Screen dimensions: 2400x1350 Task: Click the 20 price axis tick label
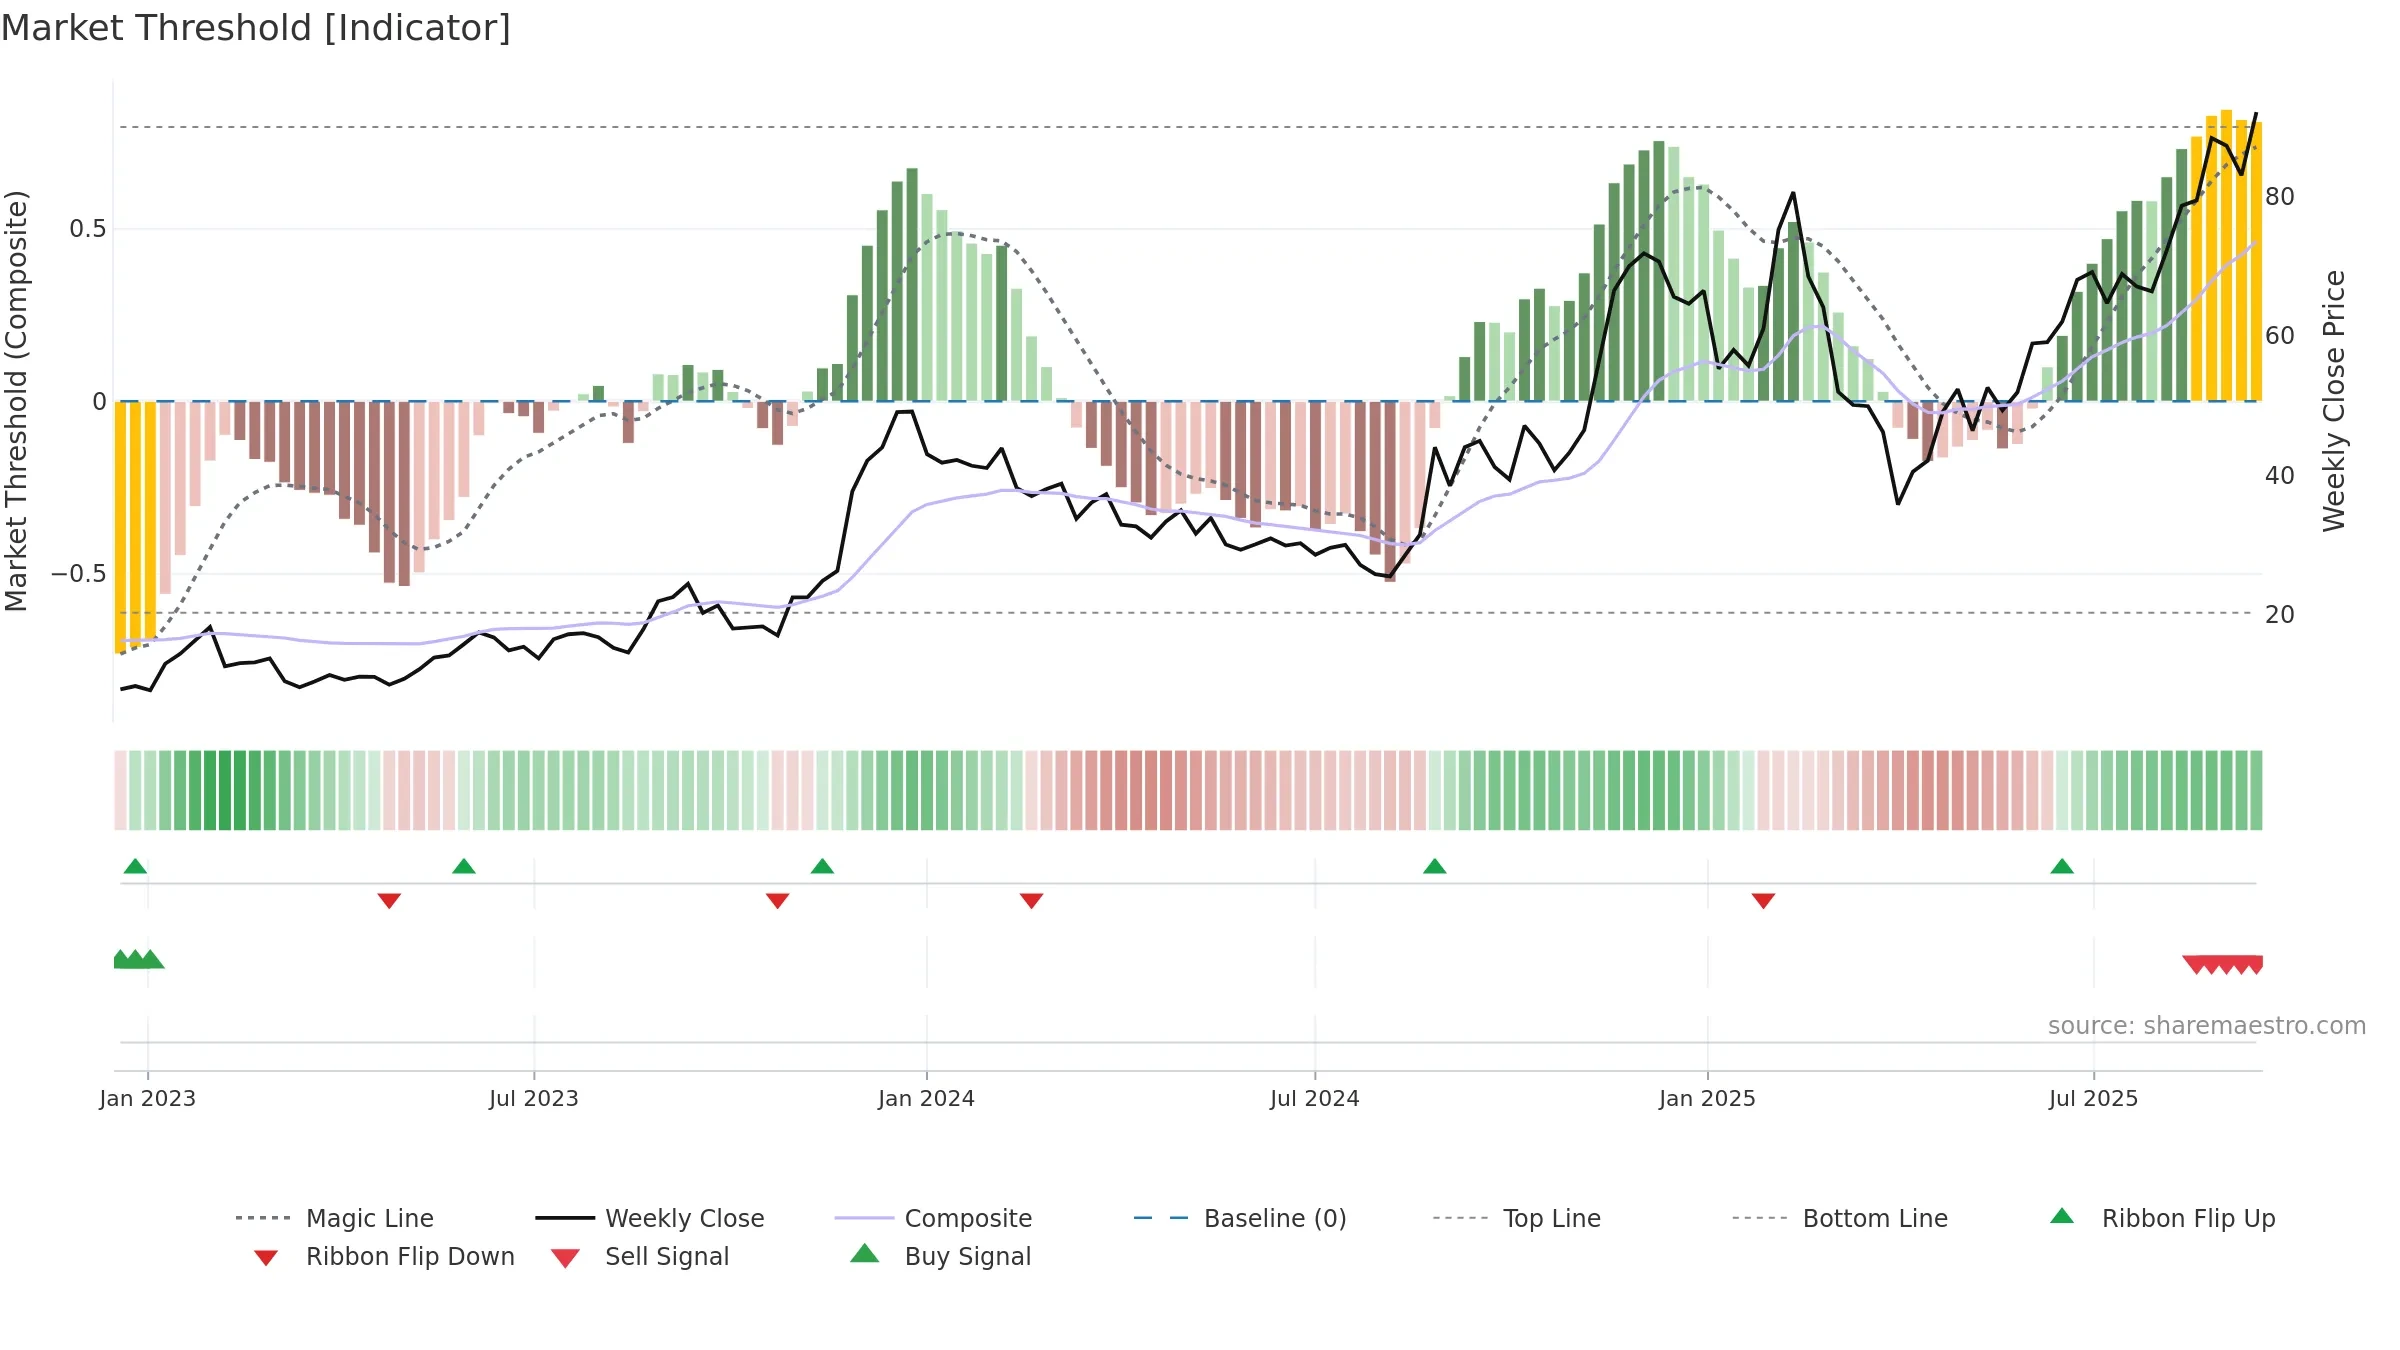pos(2280,614)
